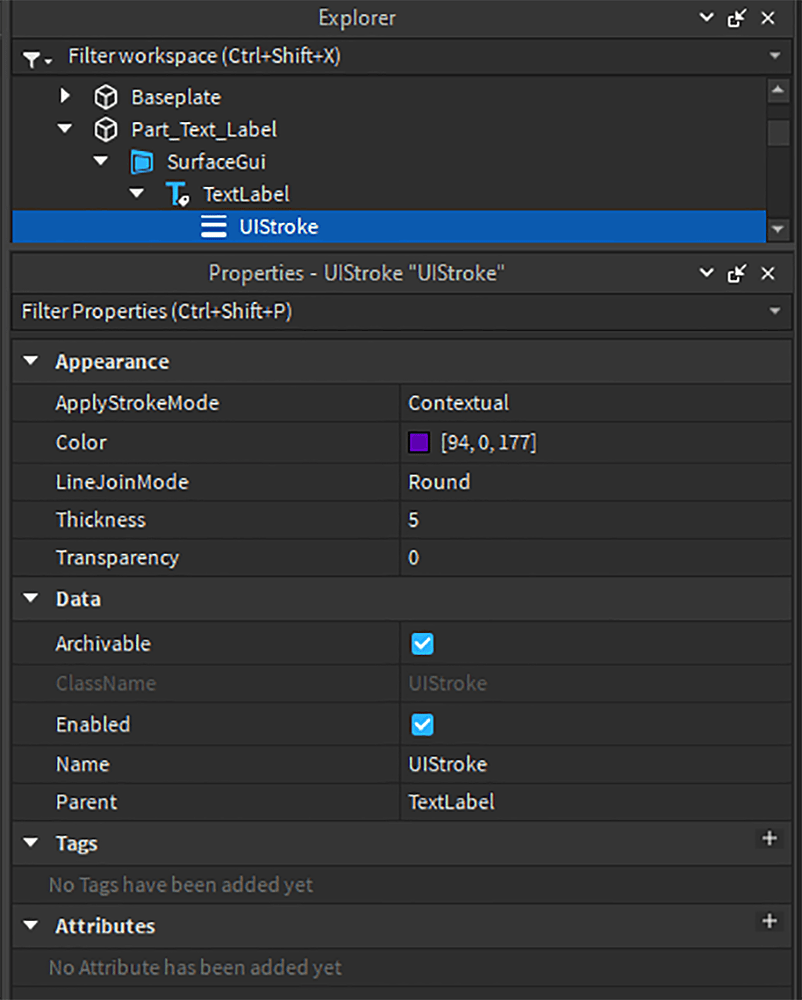Disable the Enabled checkbox
The width and height of the screenshot is (802, 1000).
(422, 724)
